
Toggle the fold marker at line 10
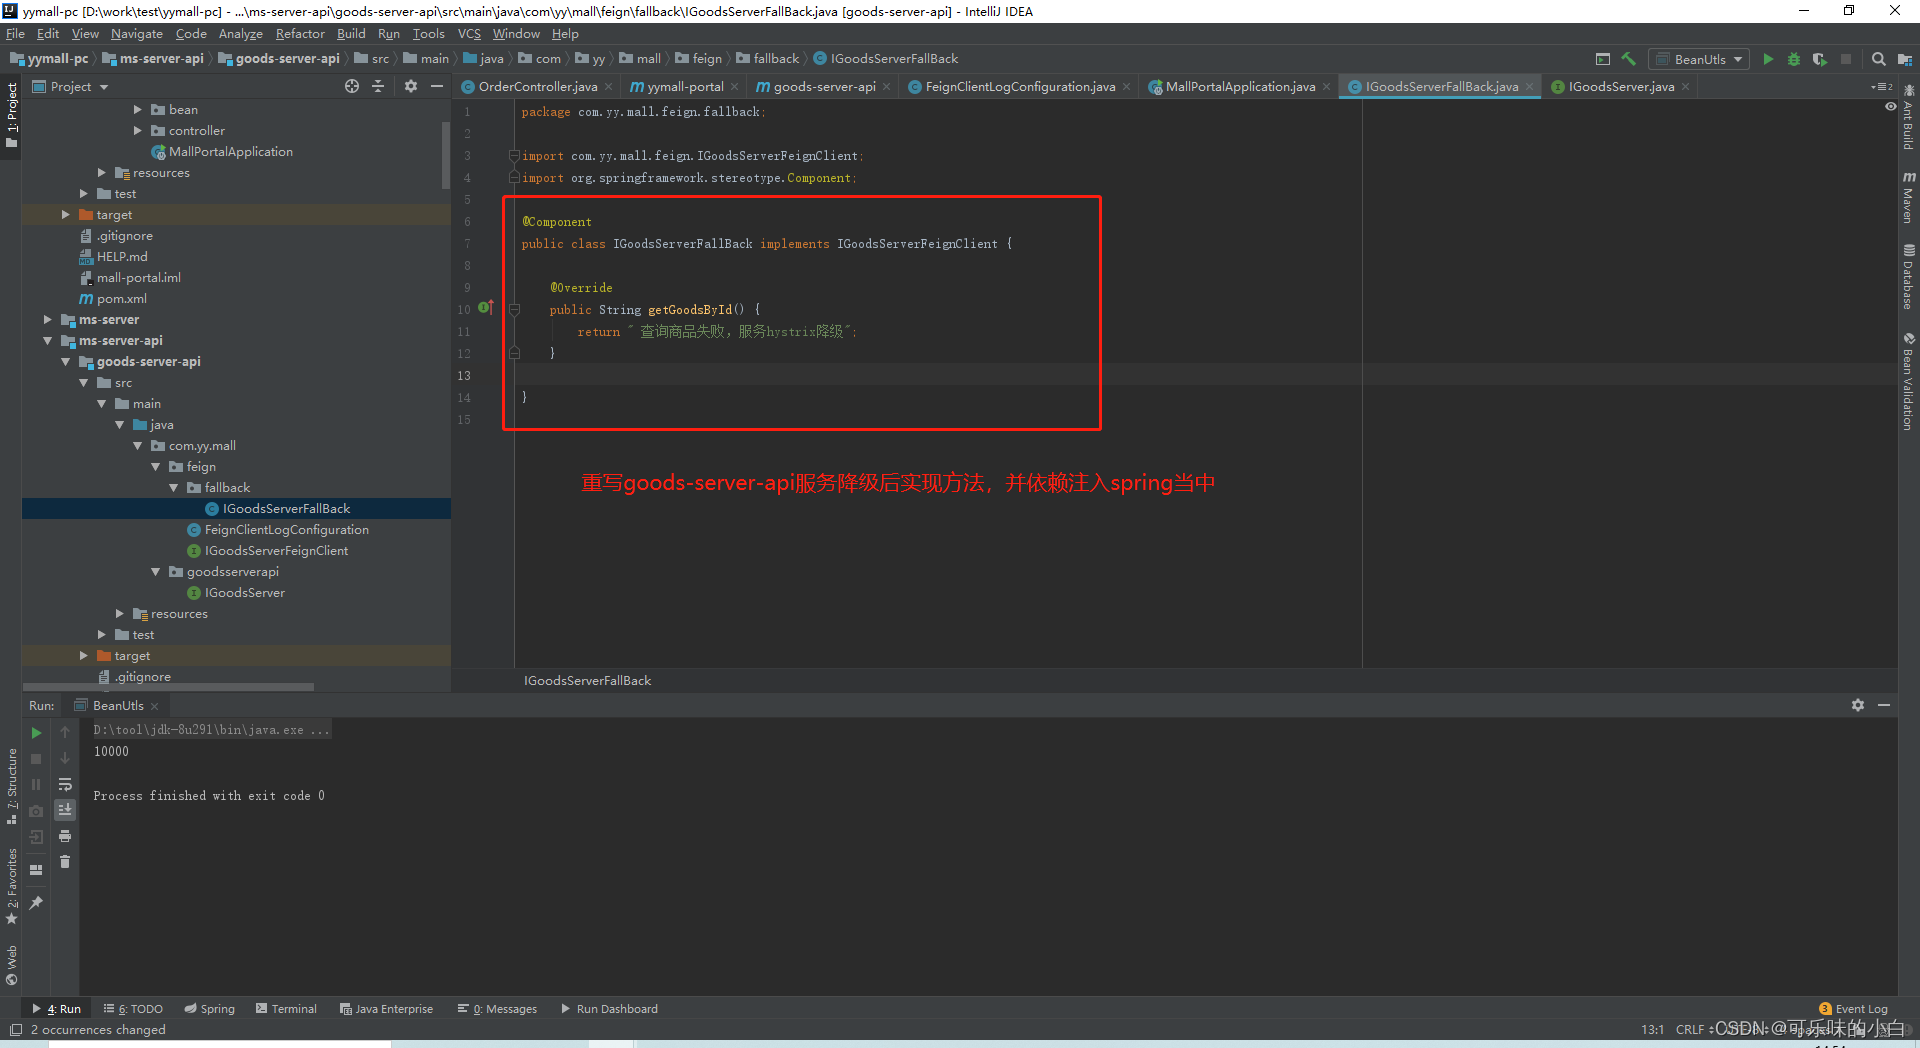pos(515,310)
